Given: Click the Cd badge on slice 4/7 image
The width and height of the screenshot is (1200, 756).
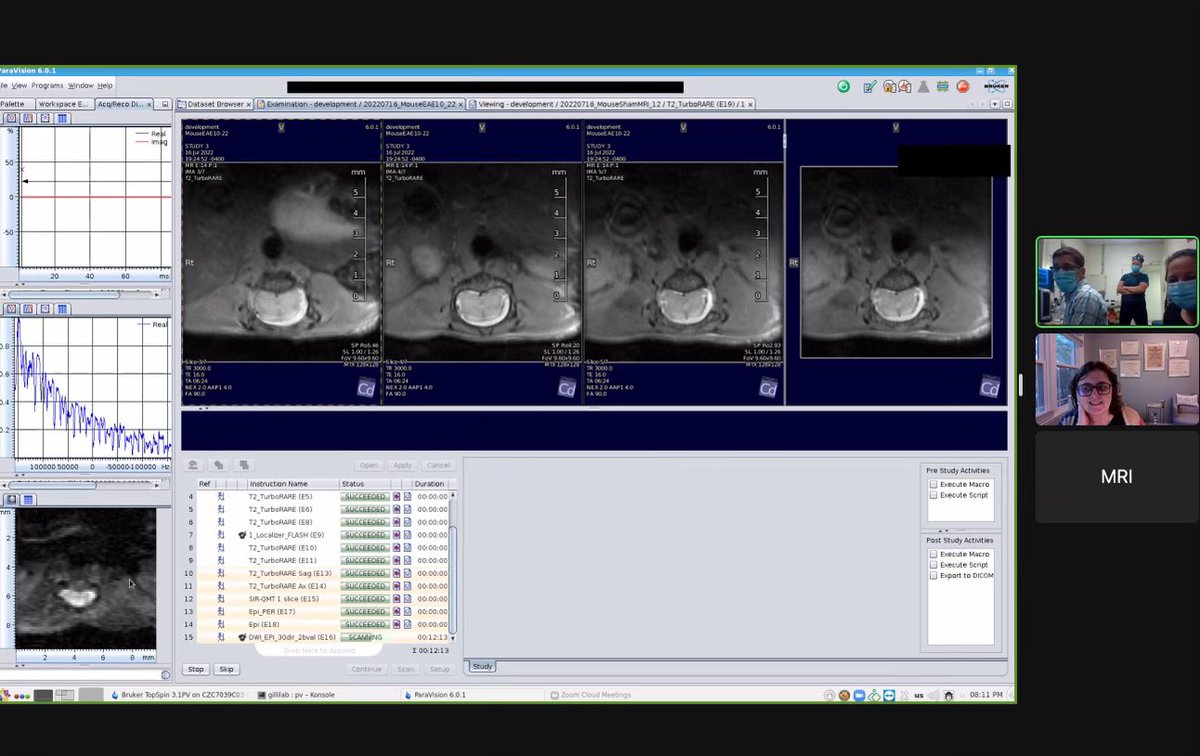Looking at the screenshot, I should (x=567, y=388).
